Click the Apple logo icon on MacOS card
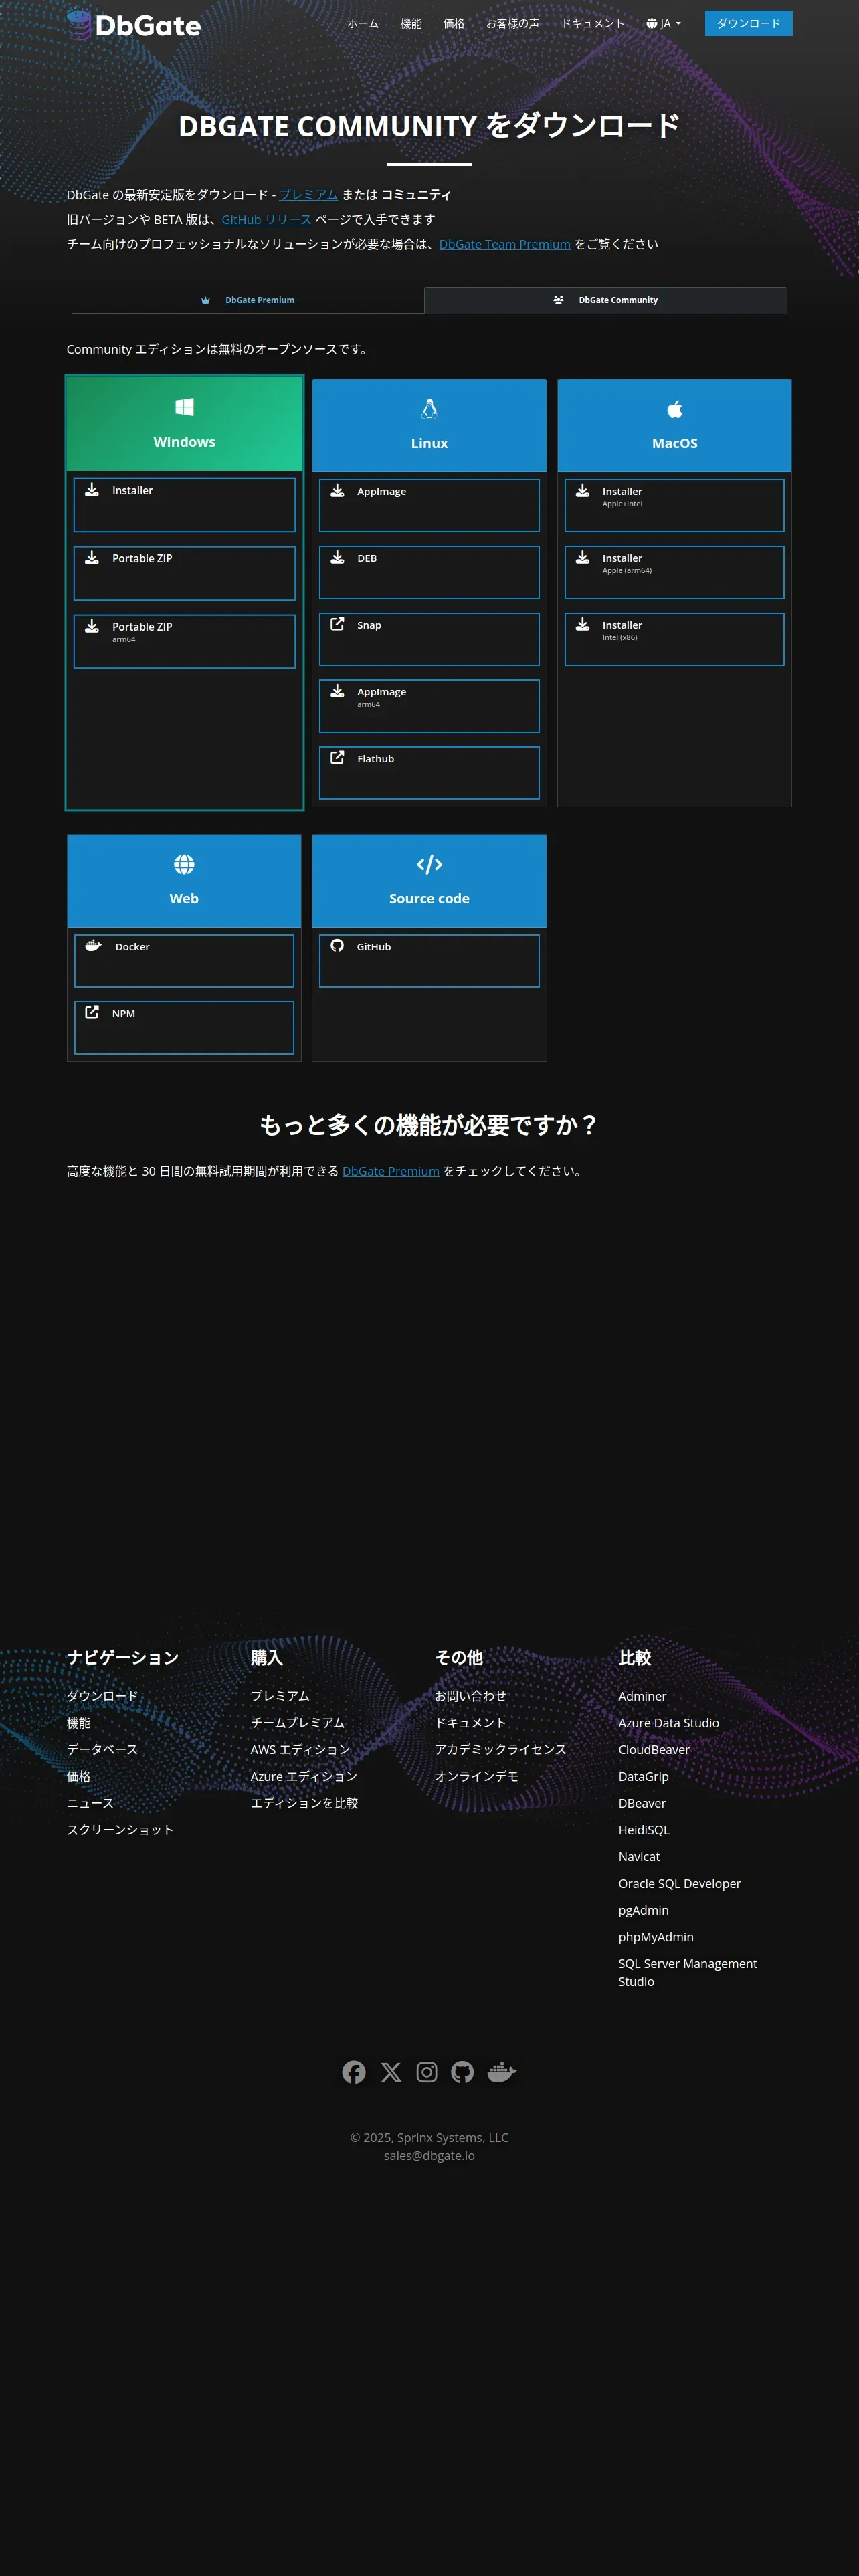Screen dimensions: 859x2576 [675, 408]
